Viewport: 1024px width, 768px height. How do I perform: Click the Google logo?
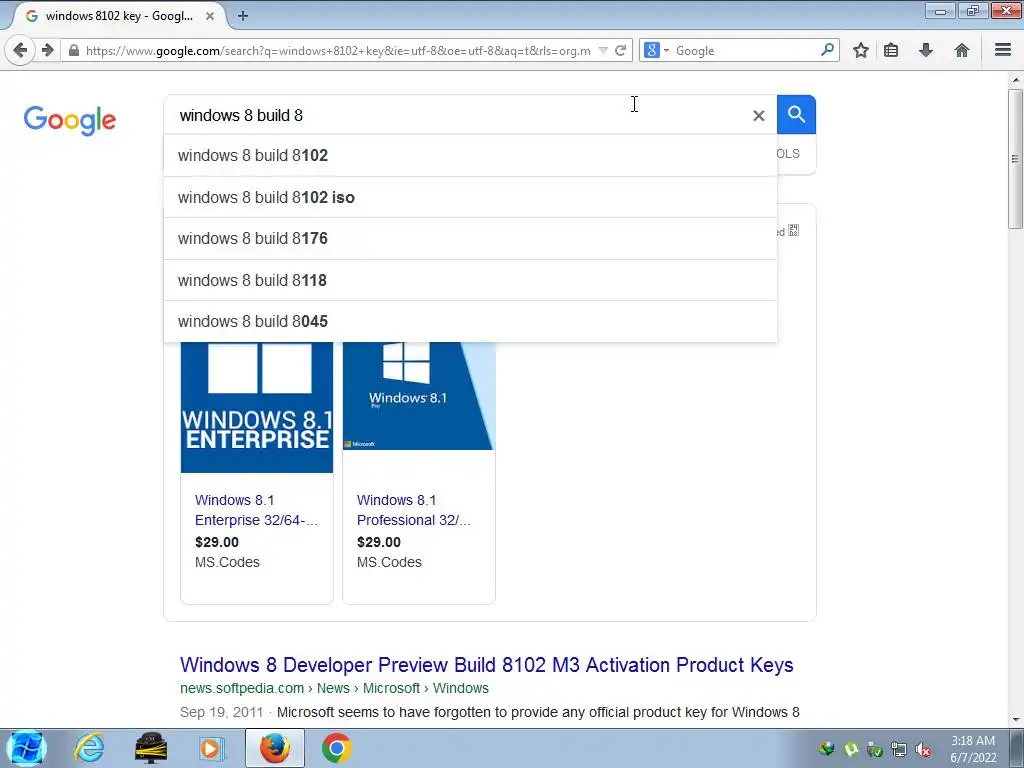[x=70, y=120]
